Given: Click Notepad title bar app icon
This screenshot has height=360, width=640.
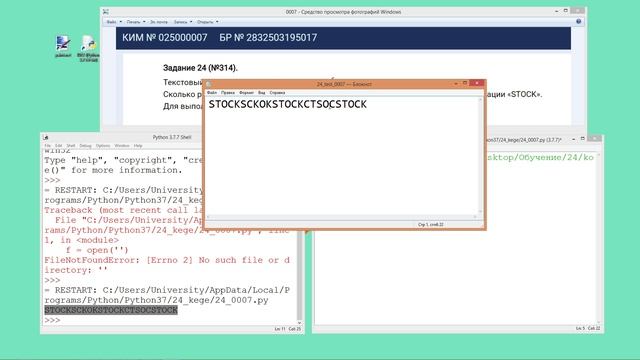Looking at the screenshot, I should tap(209, 84).
